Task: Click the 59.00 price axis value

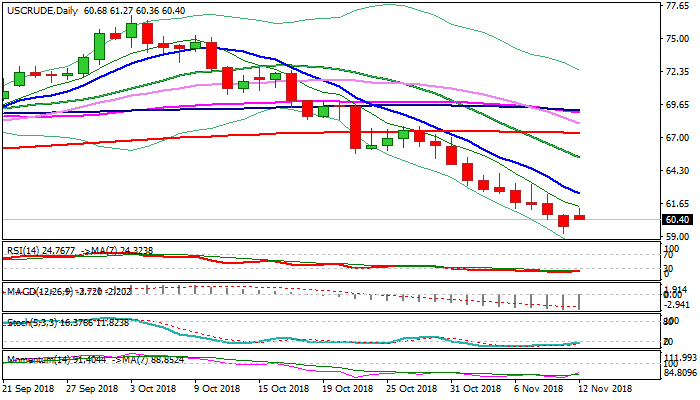Action: (678, 237)
